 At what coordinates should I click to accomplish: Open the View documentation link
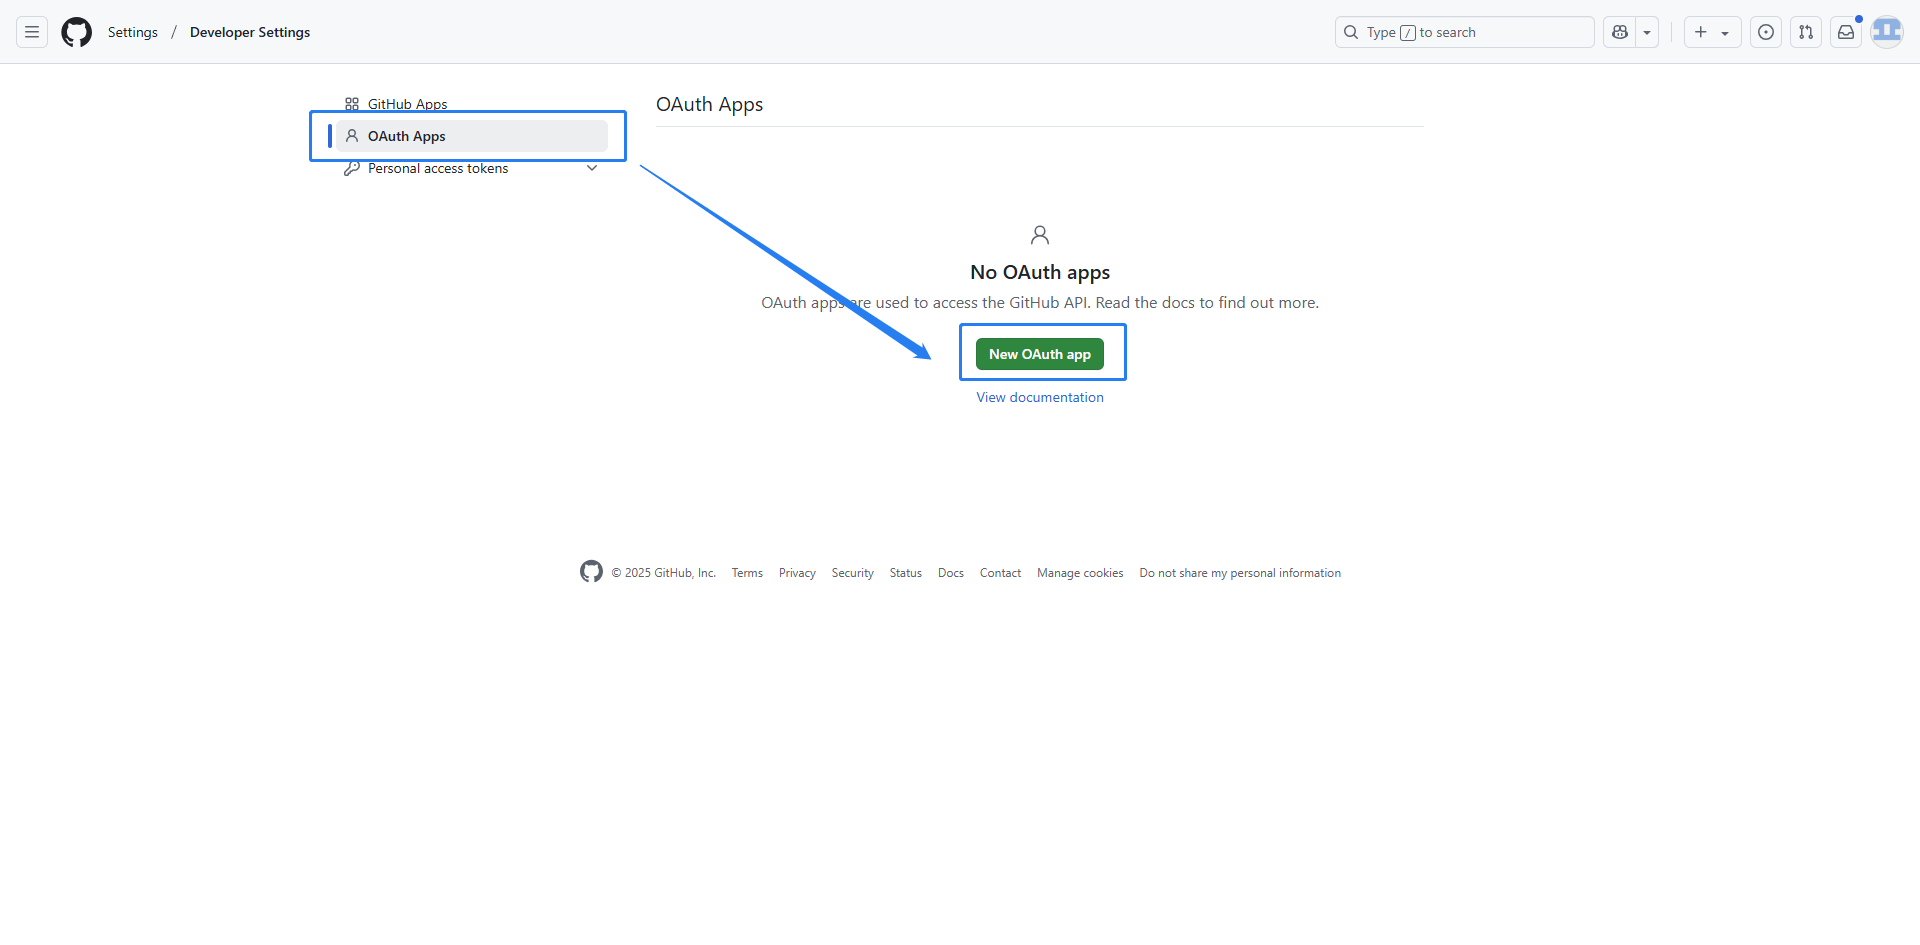1040,397
